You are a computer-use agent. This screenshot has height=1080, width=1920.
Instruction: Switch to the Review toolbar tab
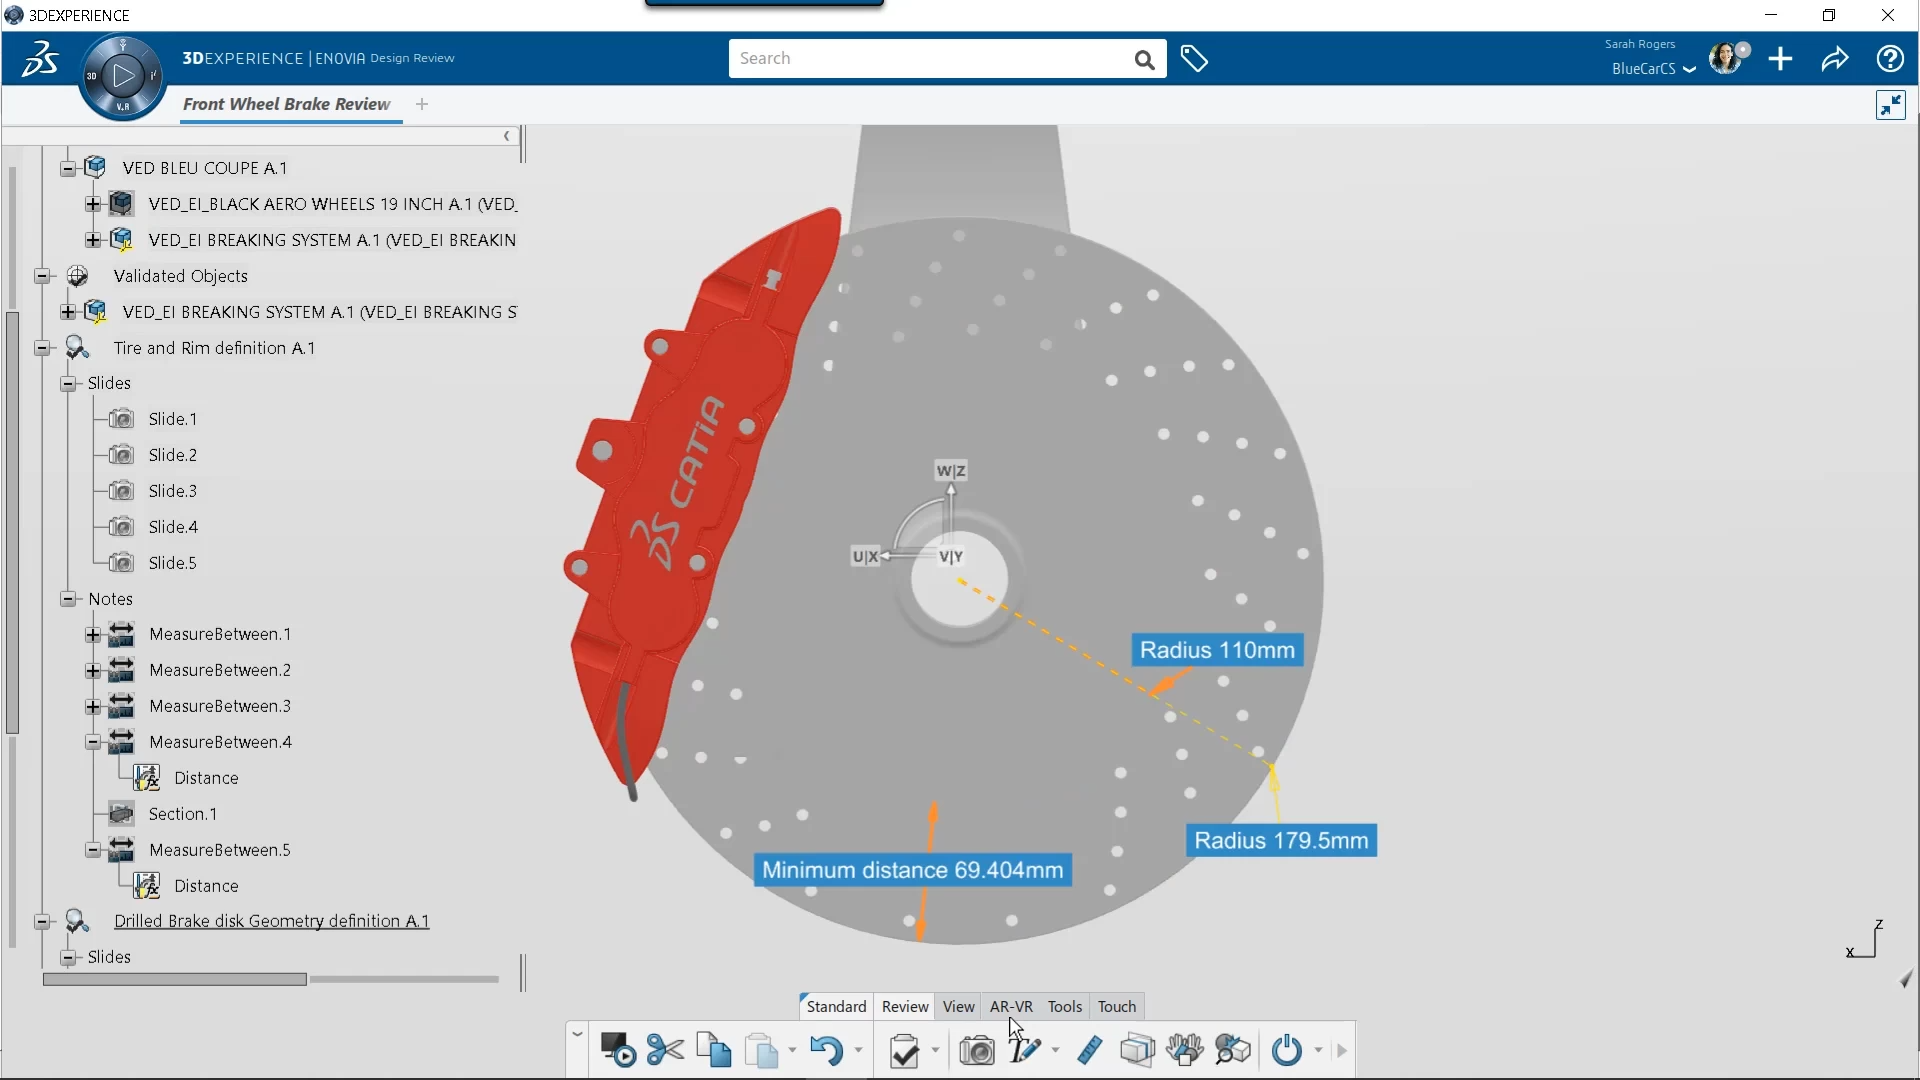[905, 1006]
